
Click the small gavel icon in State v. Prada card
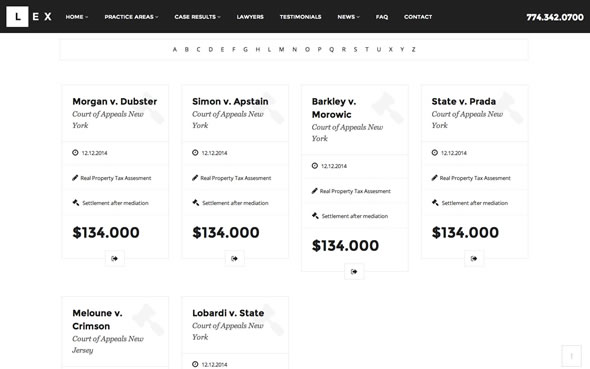point(435,202)
